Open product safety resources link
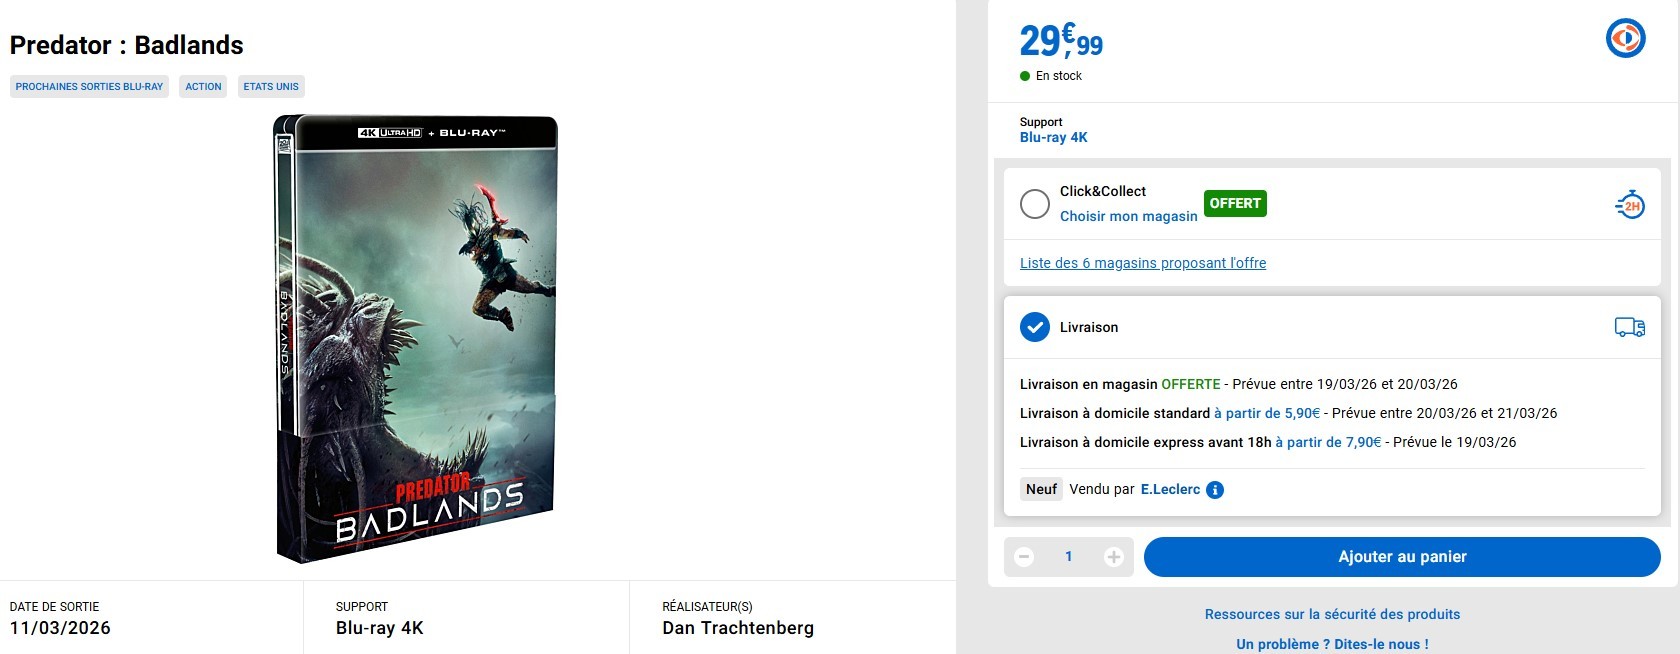The image size is (1680, 654). (1331, 614)
